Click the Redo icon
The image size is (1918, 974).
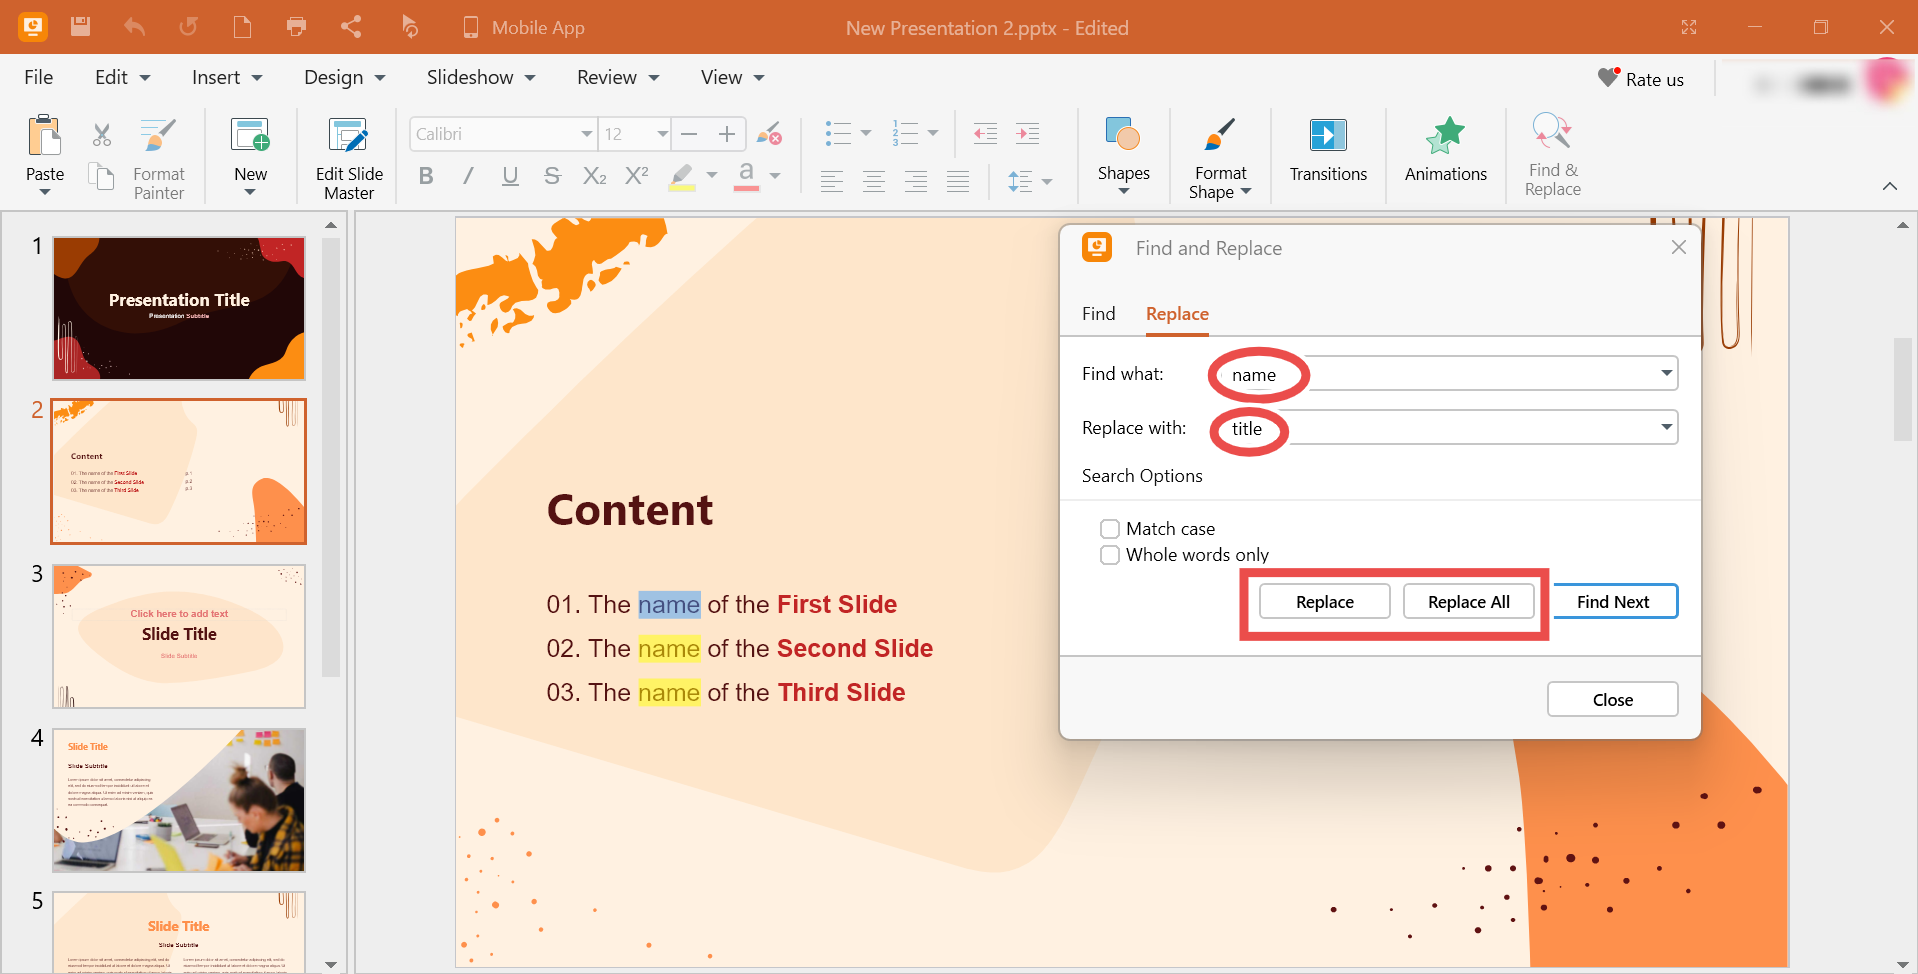(188, 27)
